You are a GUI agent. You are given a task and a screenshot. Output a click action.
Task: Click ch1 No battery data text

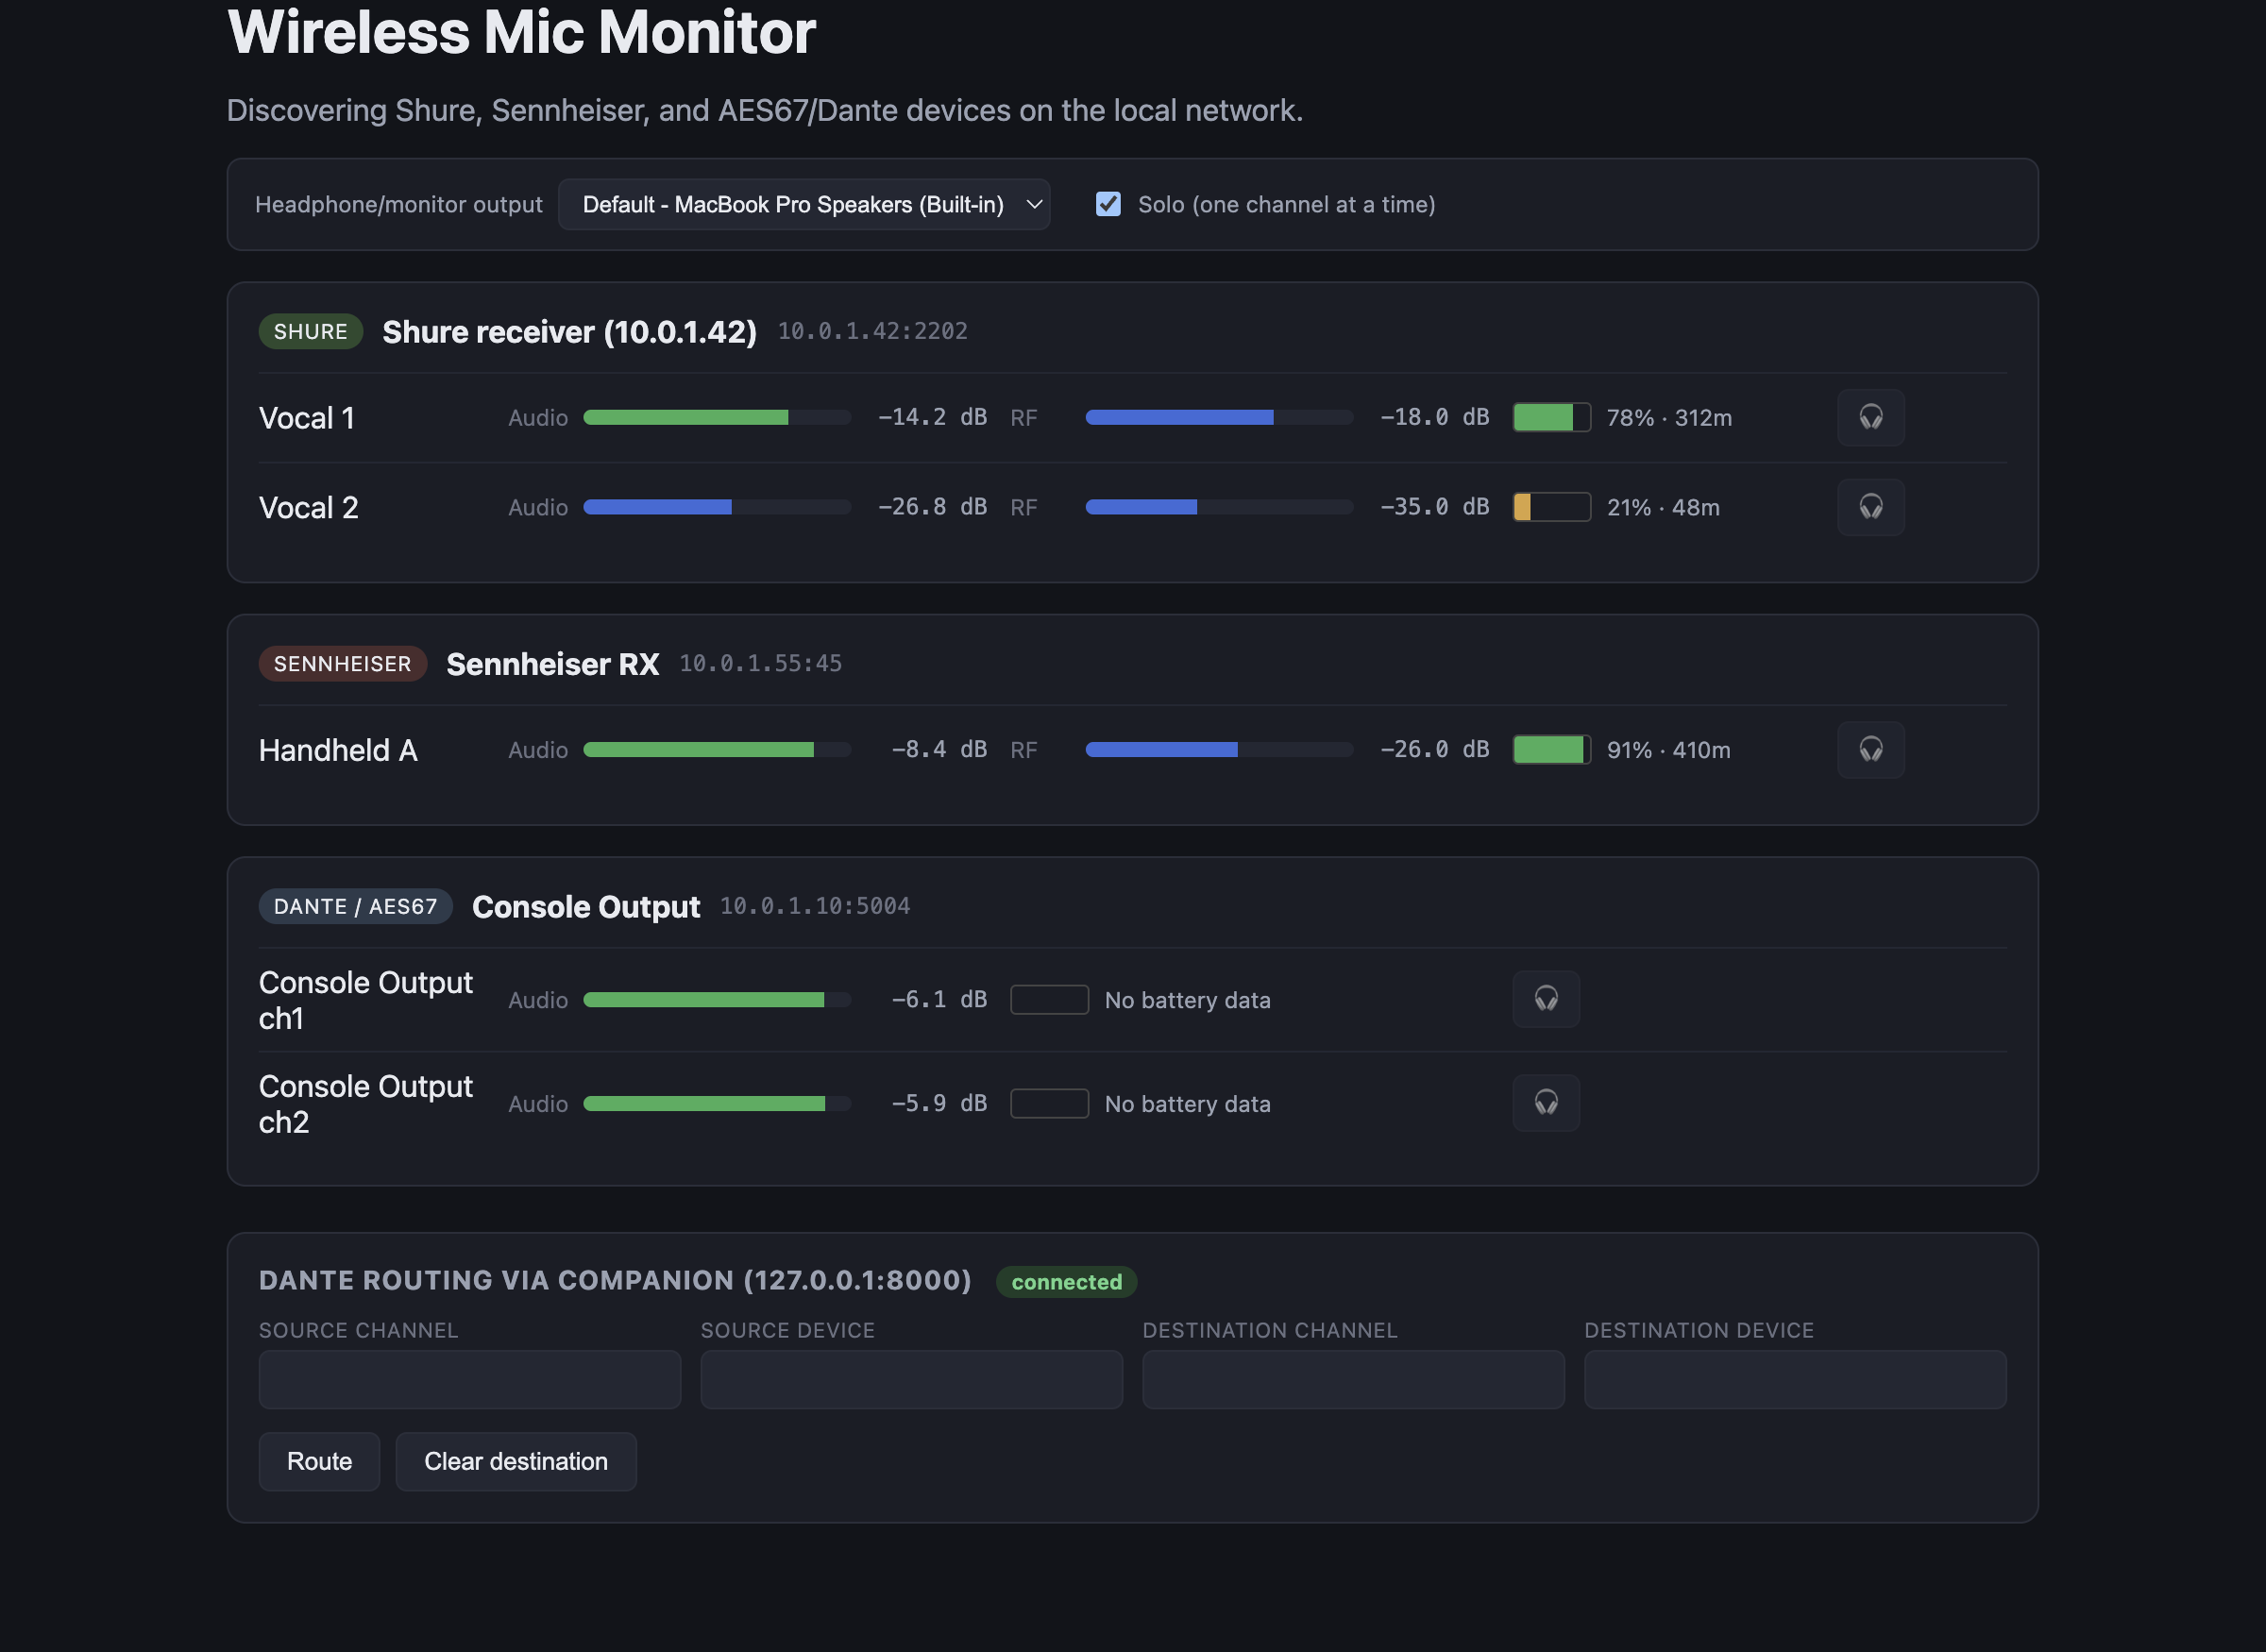pyautogui.click(x=1187, y=1000)
